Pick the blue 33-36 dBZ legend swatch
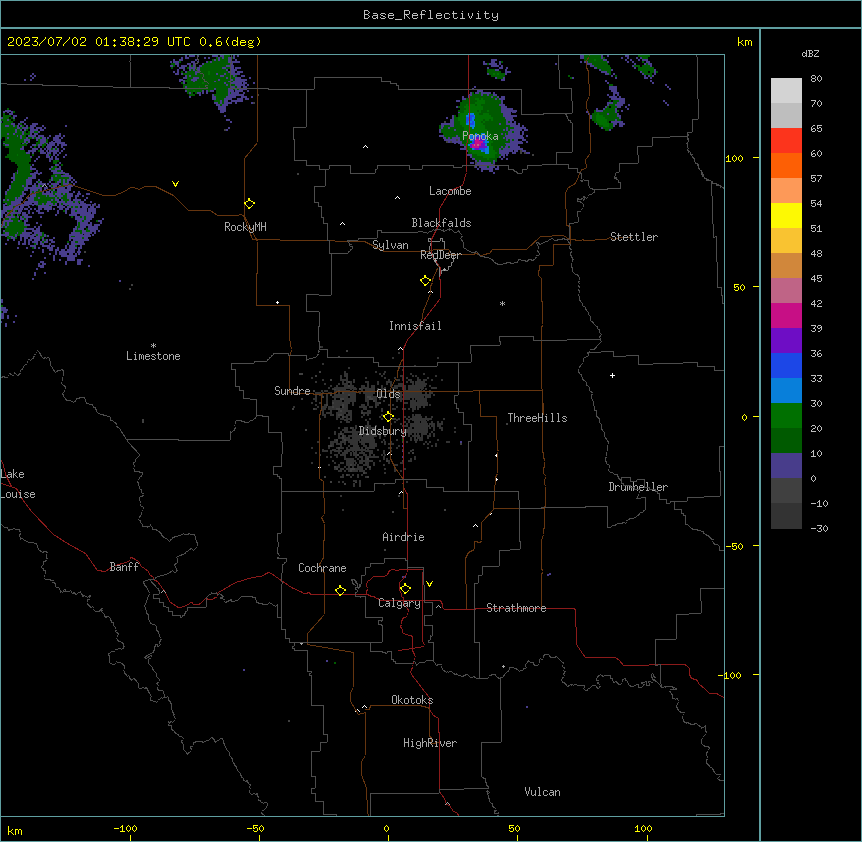 [x=786, y=365]
